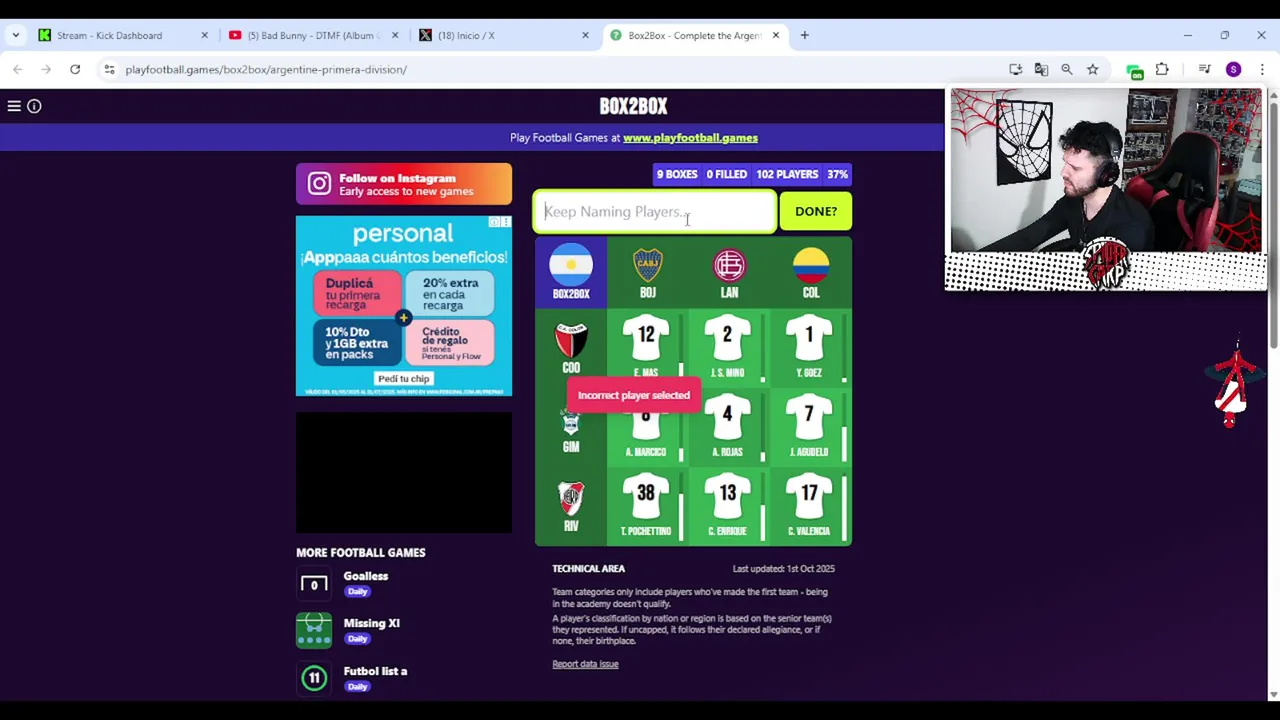Click the Boca Juniors BOJ crest
Screen dimensions: 1280x720
coord(648,266)
